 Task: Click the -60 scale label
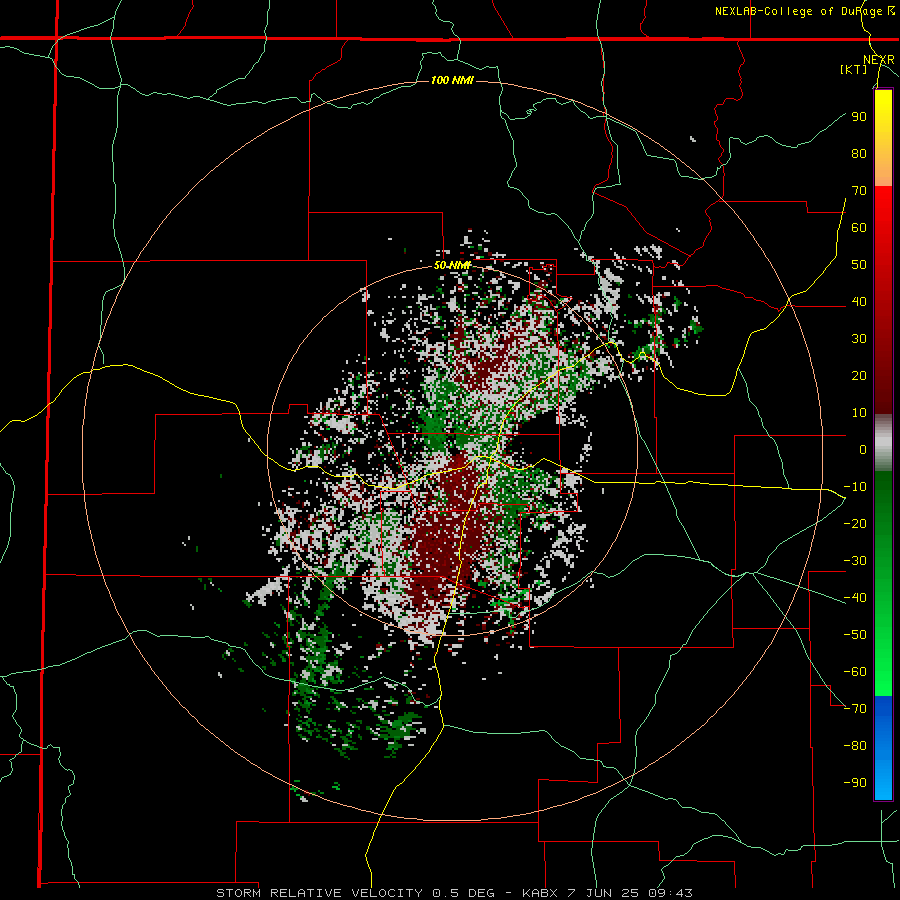[855, 672]
